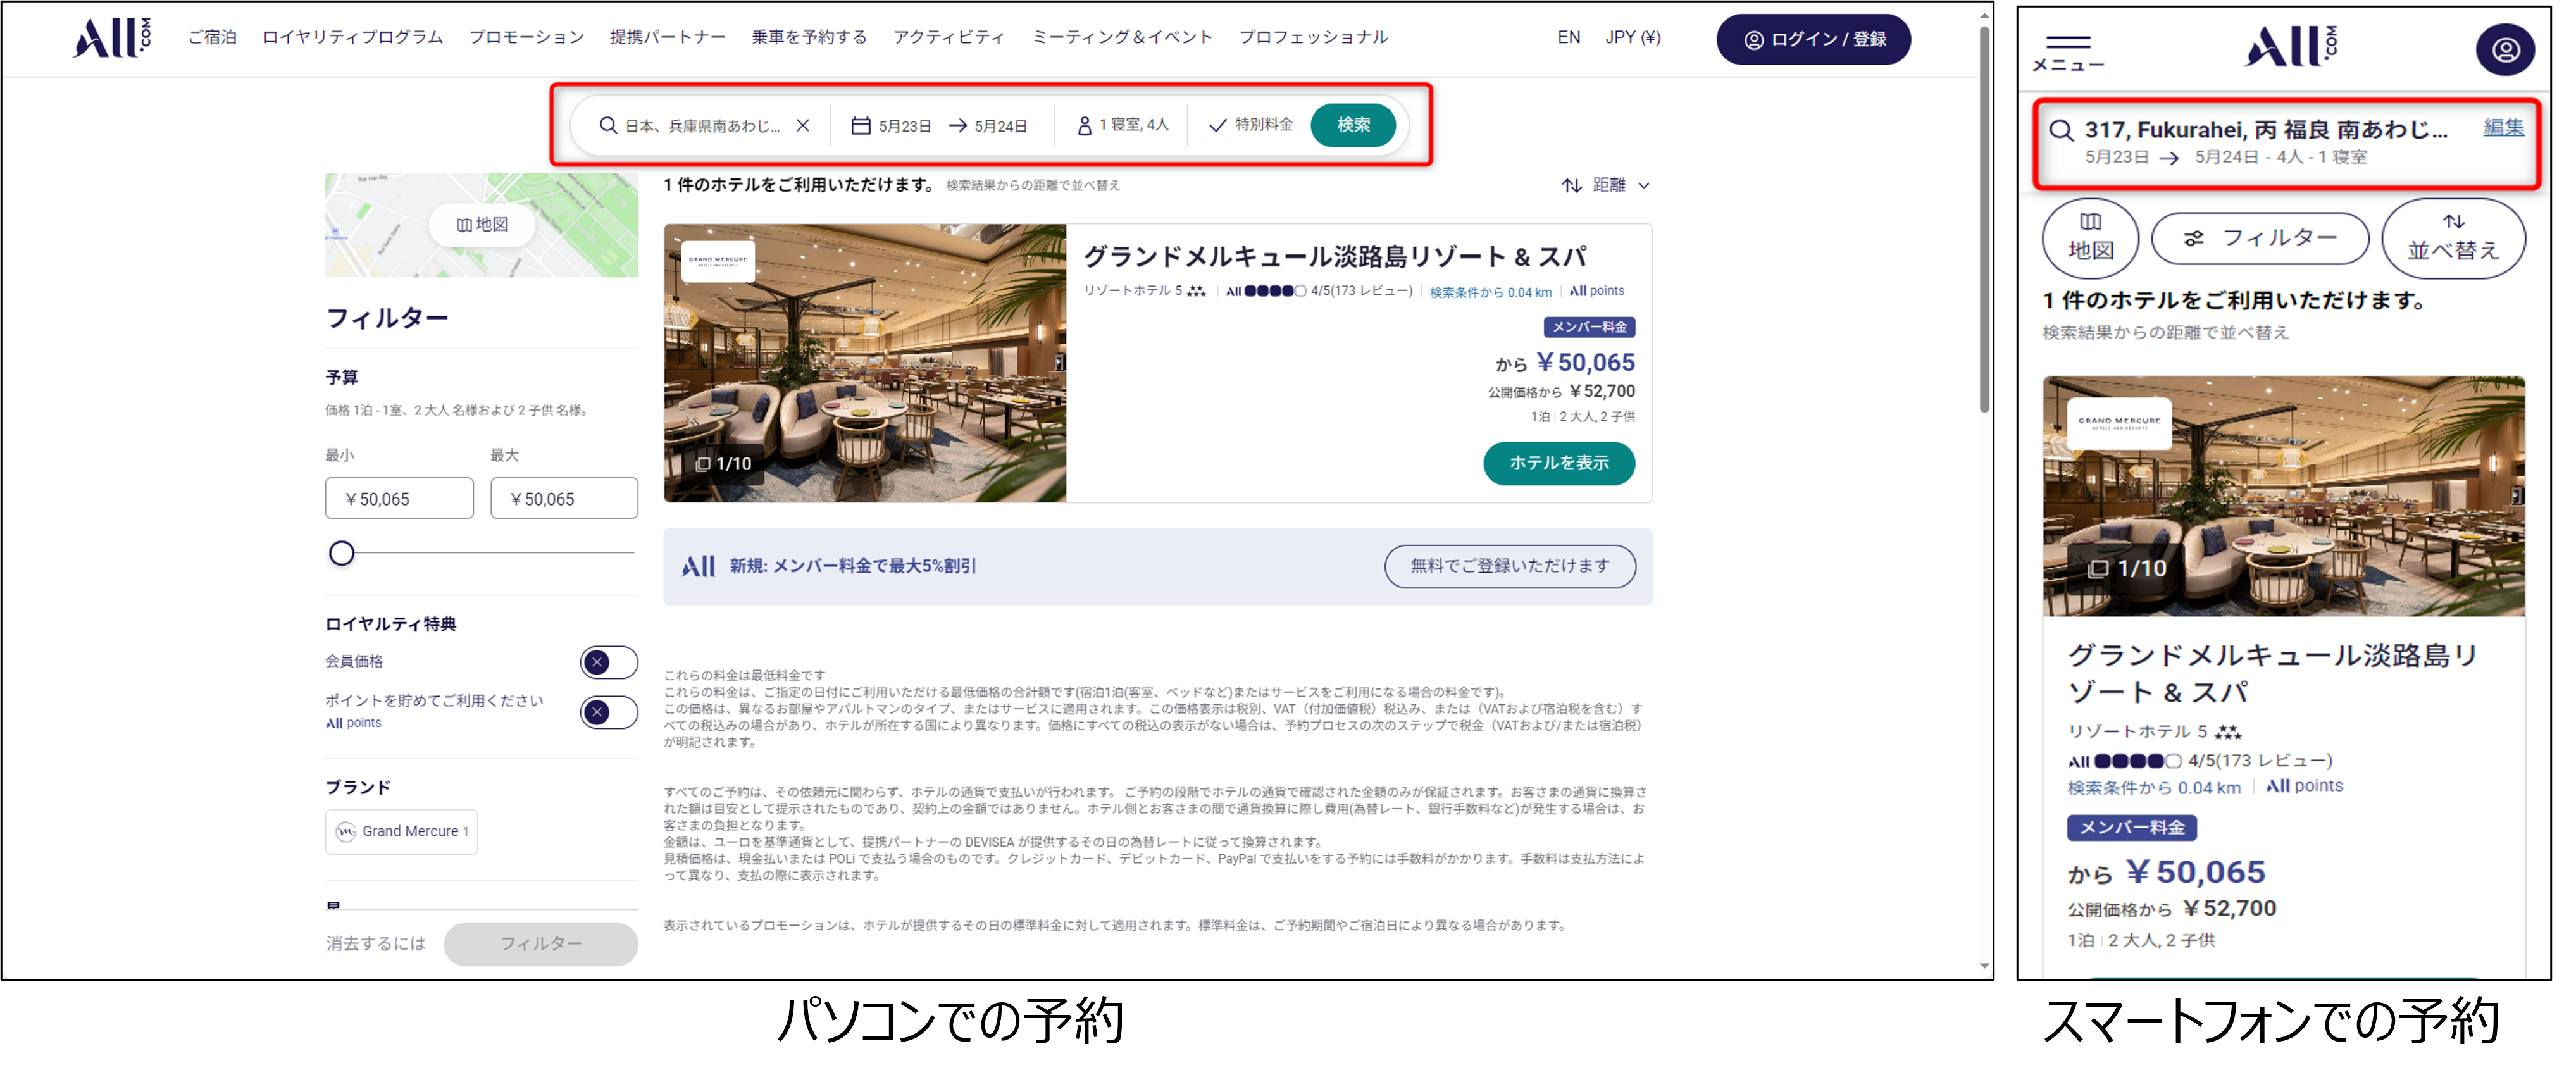Click the calendar icon for 5月23日 check-in
Image resolution: width=2576 pixels, height=1082 pixels.
860,125
